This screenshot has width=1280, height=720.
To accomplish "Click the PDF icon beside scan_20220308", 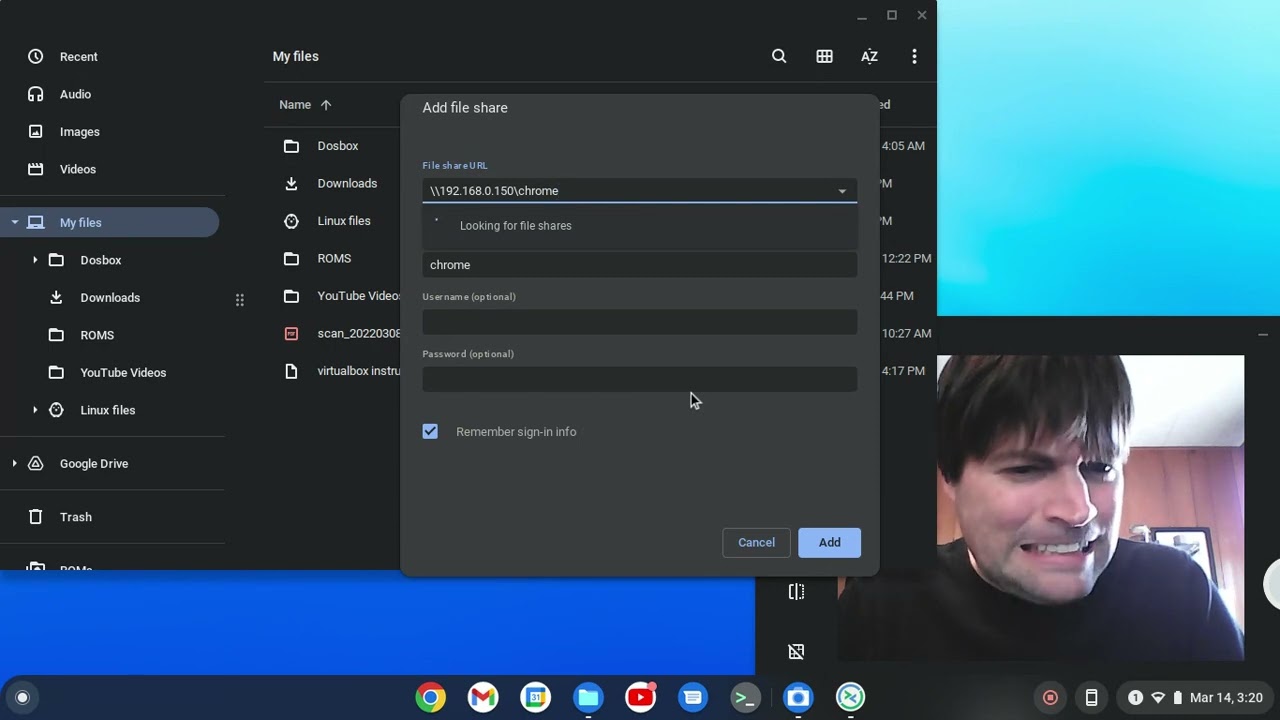I will click(x=291, y=333).
